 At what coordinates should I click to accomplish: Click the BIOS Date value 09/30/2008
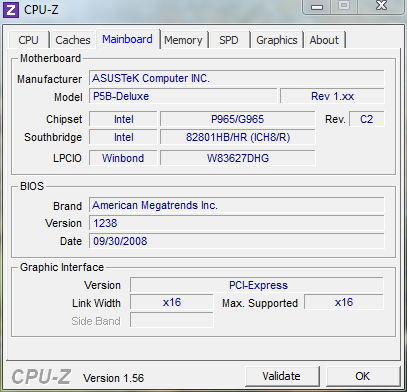(x=237, y=241)
